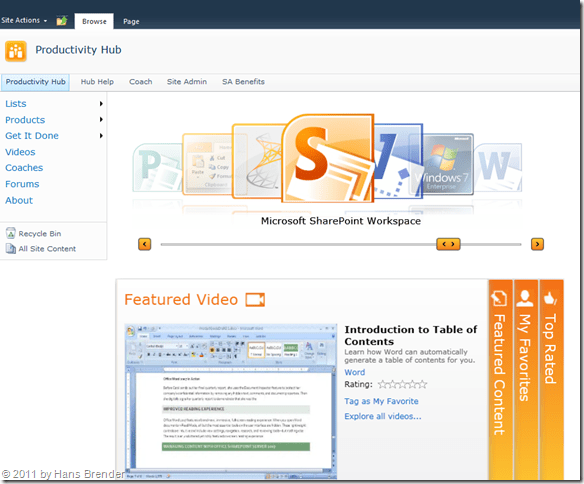This screenshot has width=584, height=484.
Task: Click the My Favorites person icon
Action: tap(524, 298)
